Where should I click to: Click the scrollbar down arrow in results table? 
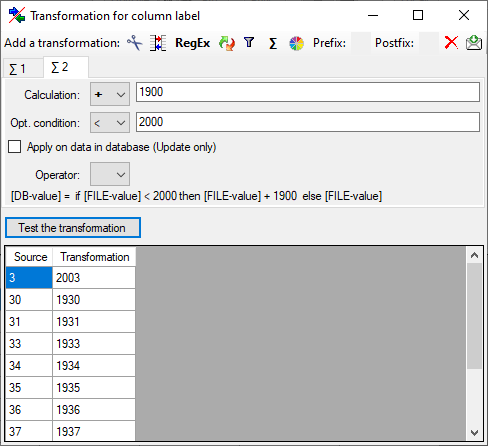[474, 433]
